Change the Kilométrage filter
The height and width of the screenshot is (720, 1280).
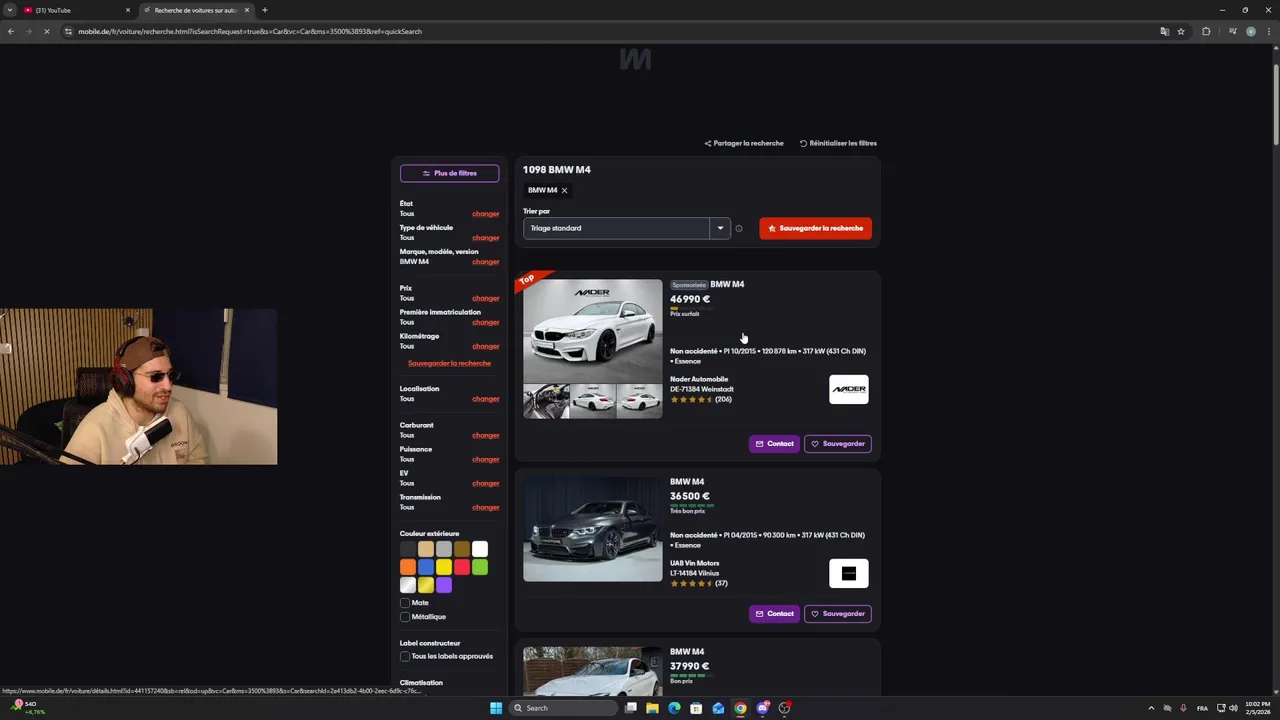coord(485,346)
